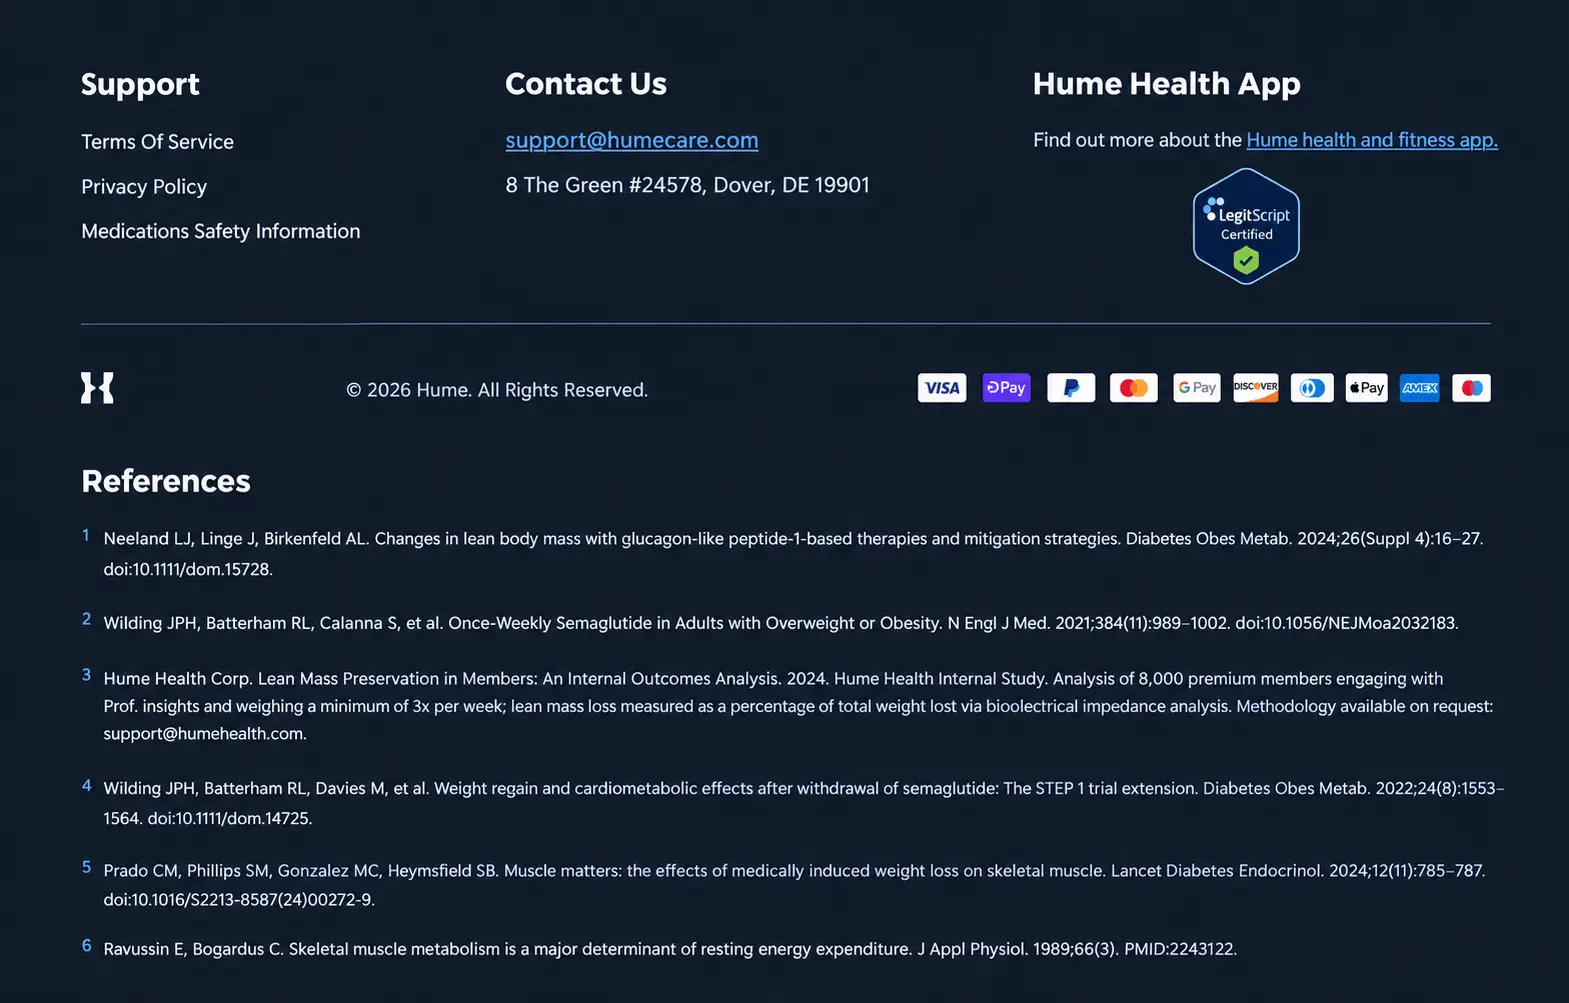
Task: Click the Shop Pay payment icon
Action: [x=1006, y=388]
